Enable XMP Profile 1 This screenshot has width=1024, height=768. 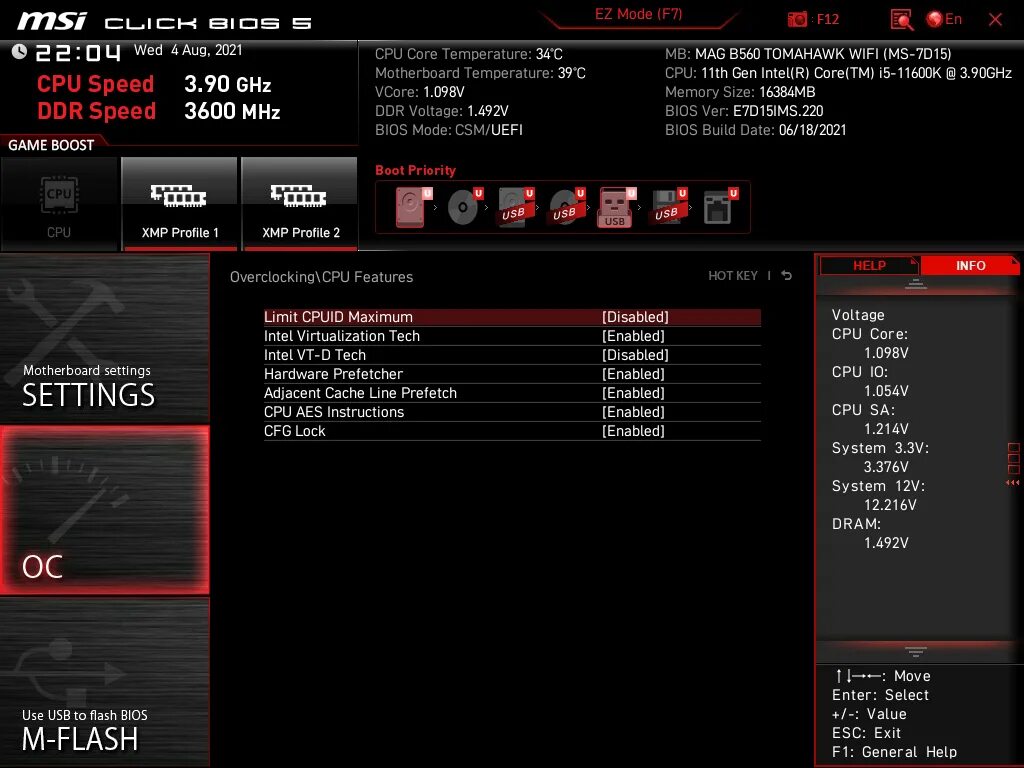pos(179,204)
